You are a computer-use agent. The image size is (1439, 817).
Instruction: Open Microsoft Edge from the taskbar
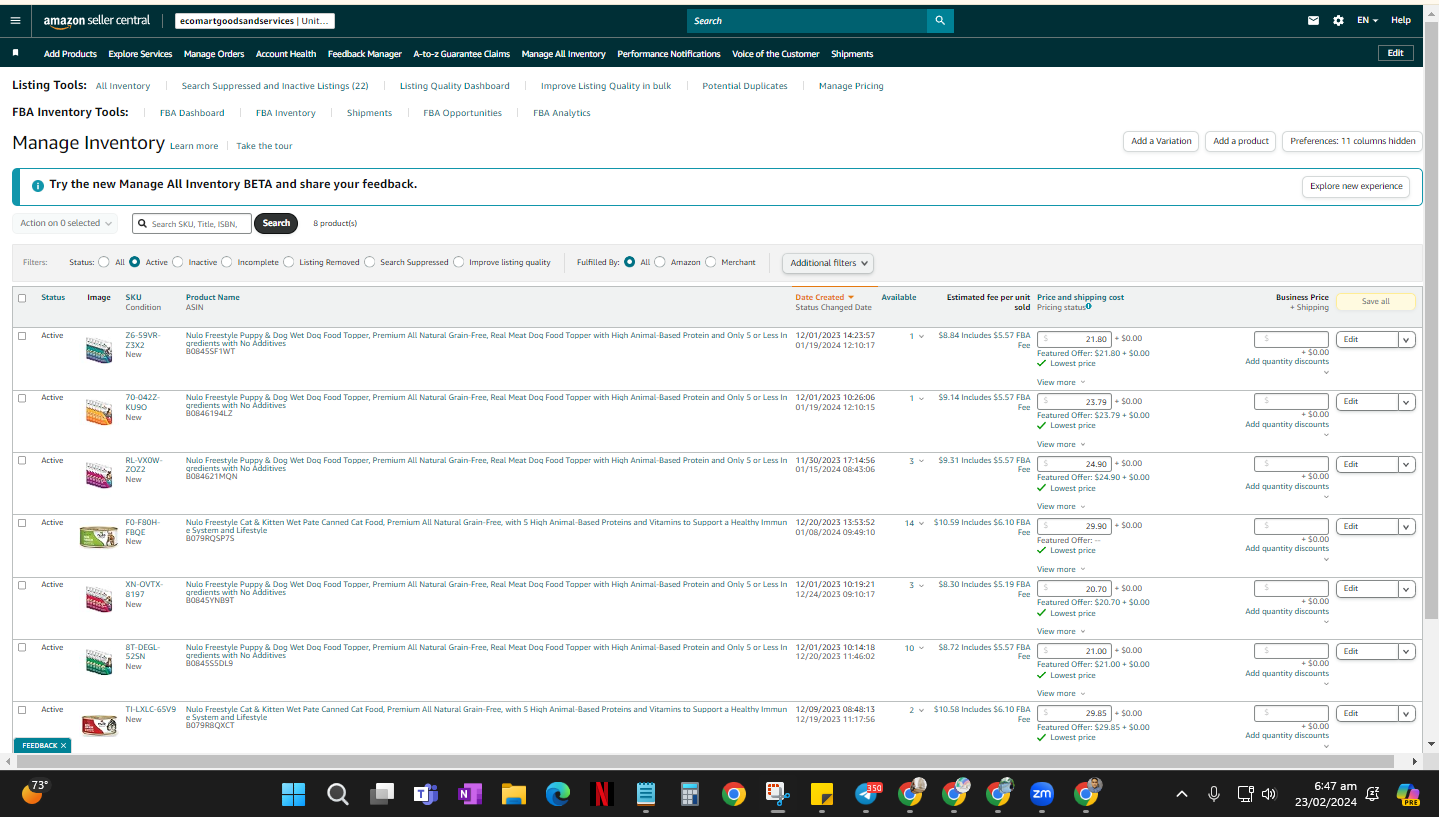[557, 795]
